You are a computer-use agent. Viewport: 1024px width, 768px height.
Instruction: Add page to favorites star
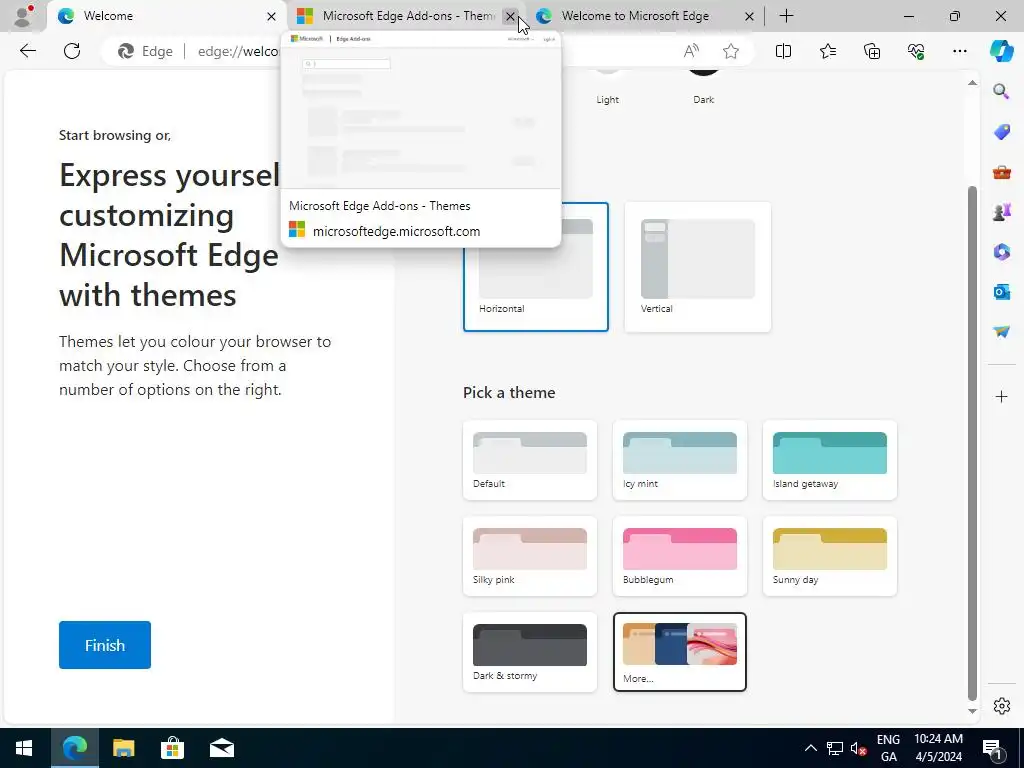pos(731,51)
